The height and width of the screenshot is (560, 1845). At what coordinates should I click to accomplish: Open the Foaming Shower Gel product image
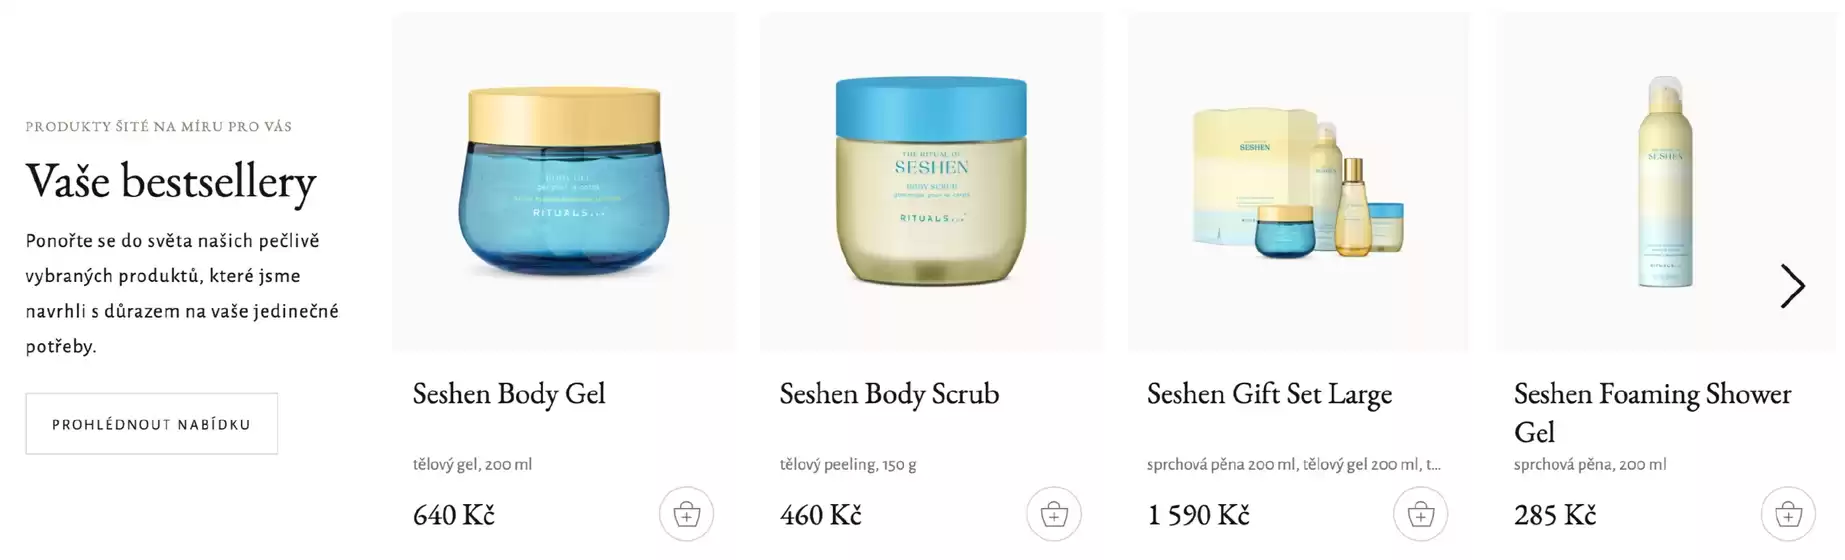[1666, 182]
